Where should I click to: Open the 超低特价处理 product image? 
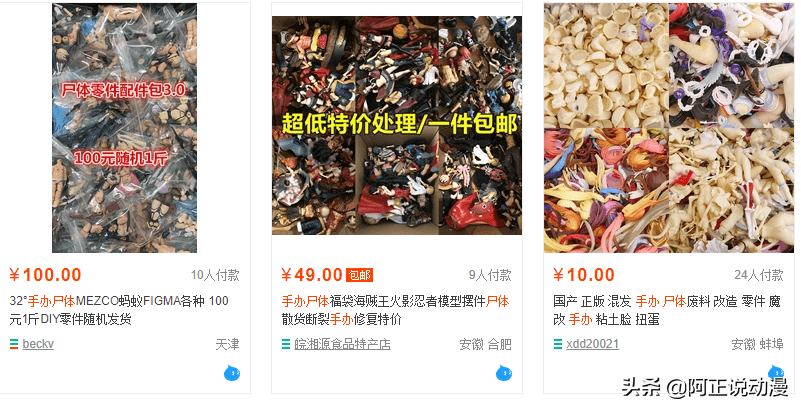[x=397, y=126]
